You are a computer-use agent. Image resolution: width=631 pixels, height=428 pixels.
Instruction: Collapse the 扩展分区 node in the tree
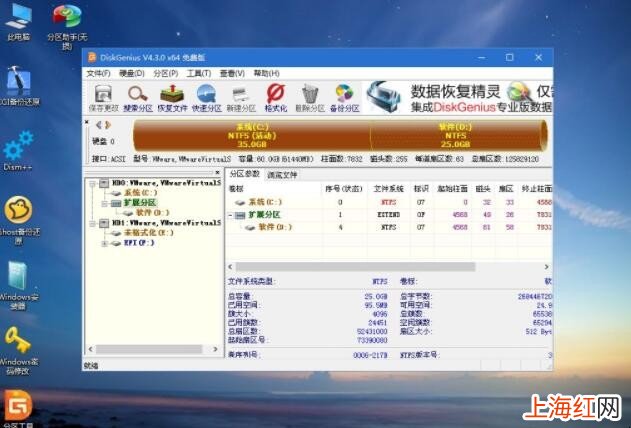[x=104, y=204]
